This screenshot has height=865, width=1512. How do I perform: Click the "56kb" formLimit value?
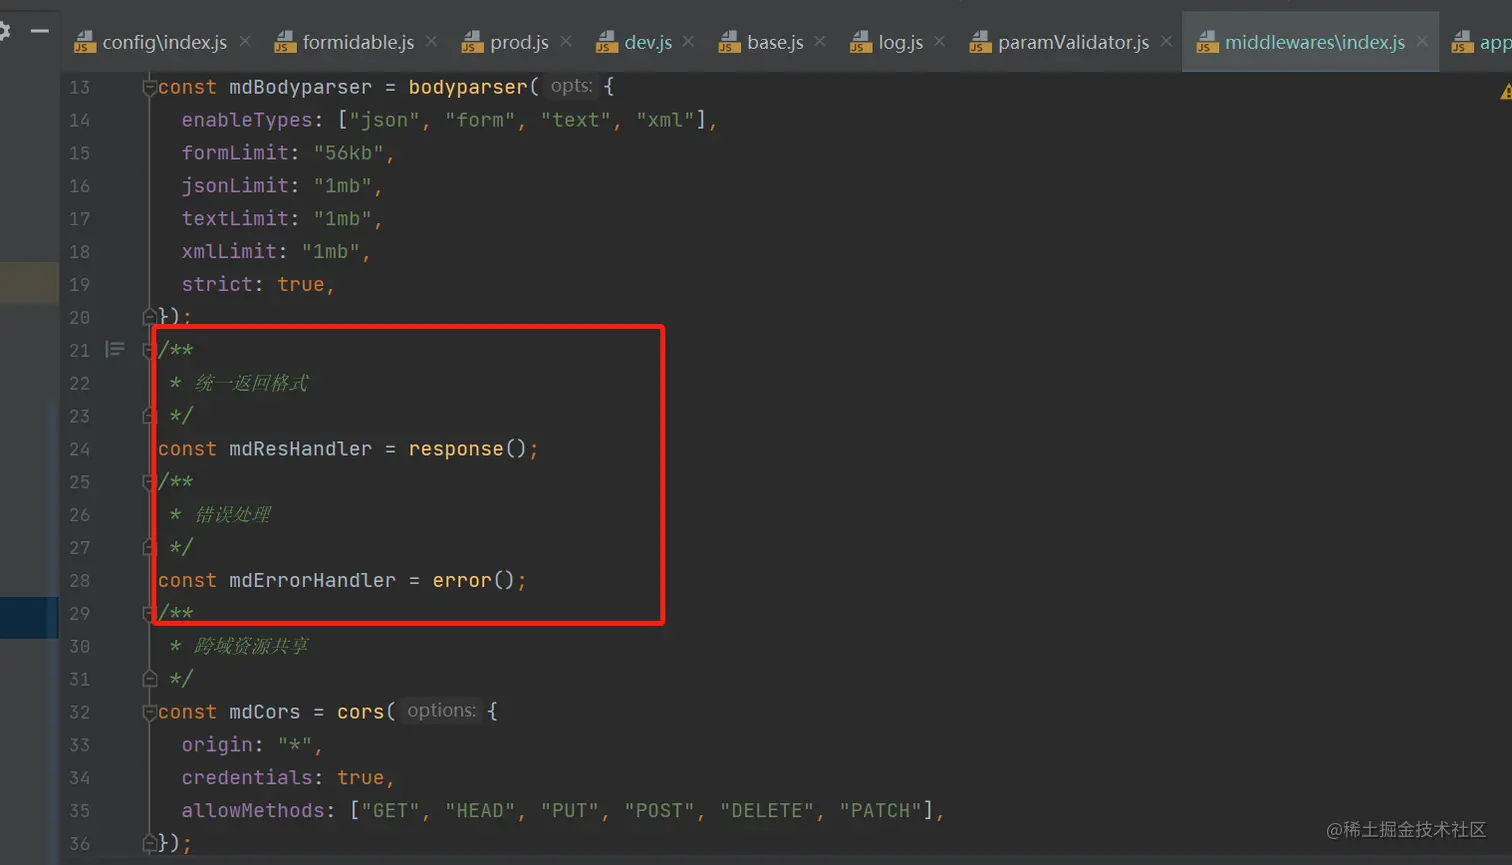tap(349, 153)
